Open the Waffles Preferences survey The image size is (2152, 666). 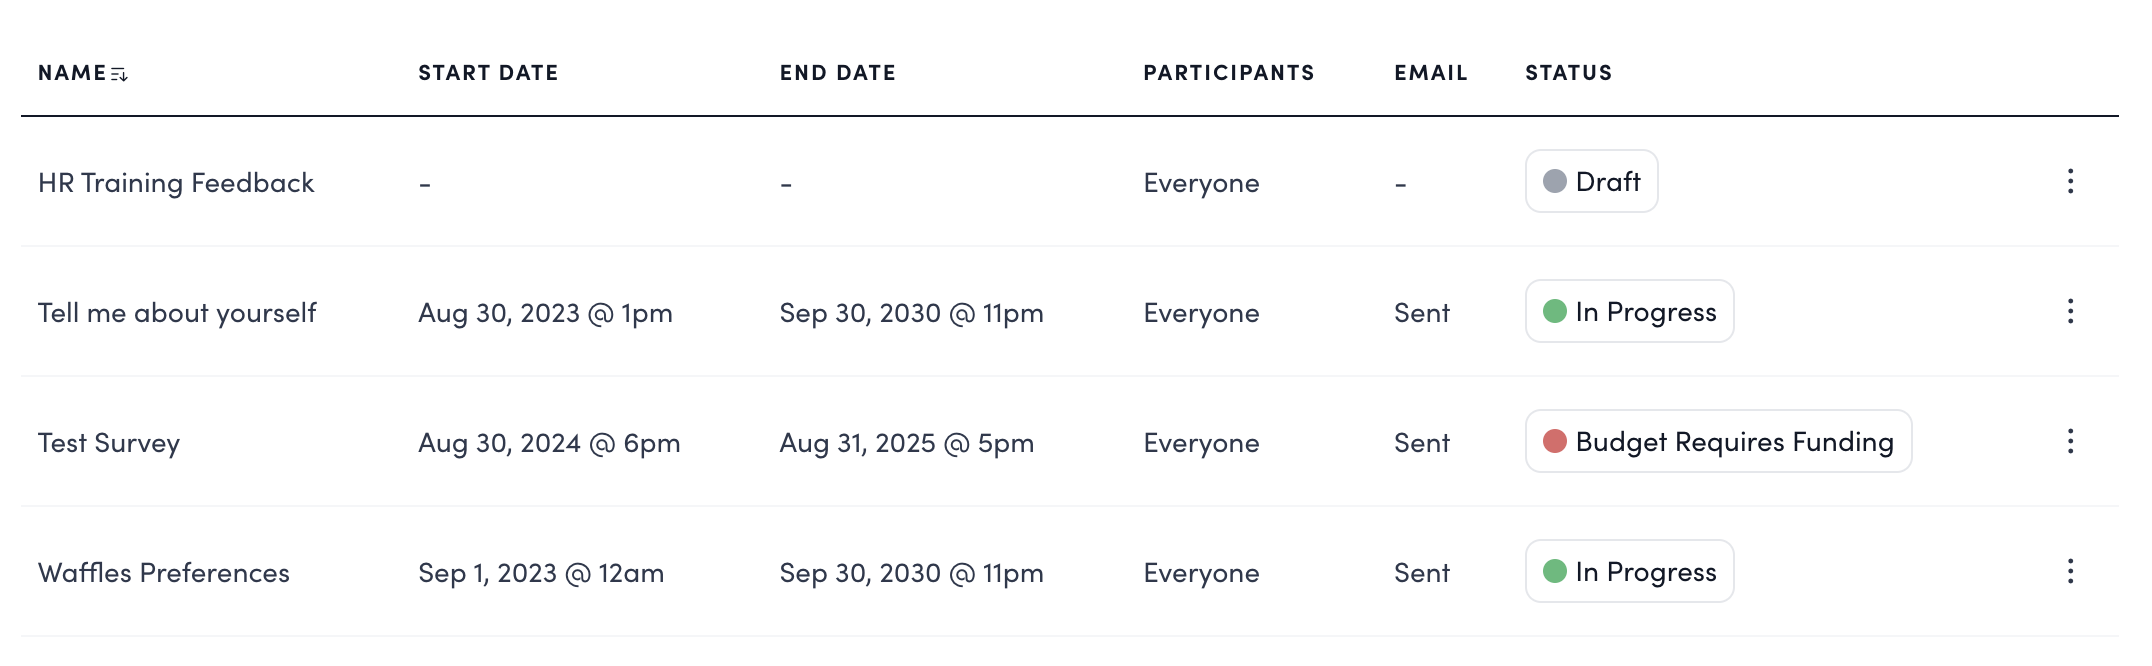point(164,573)
